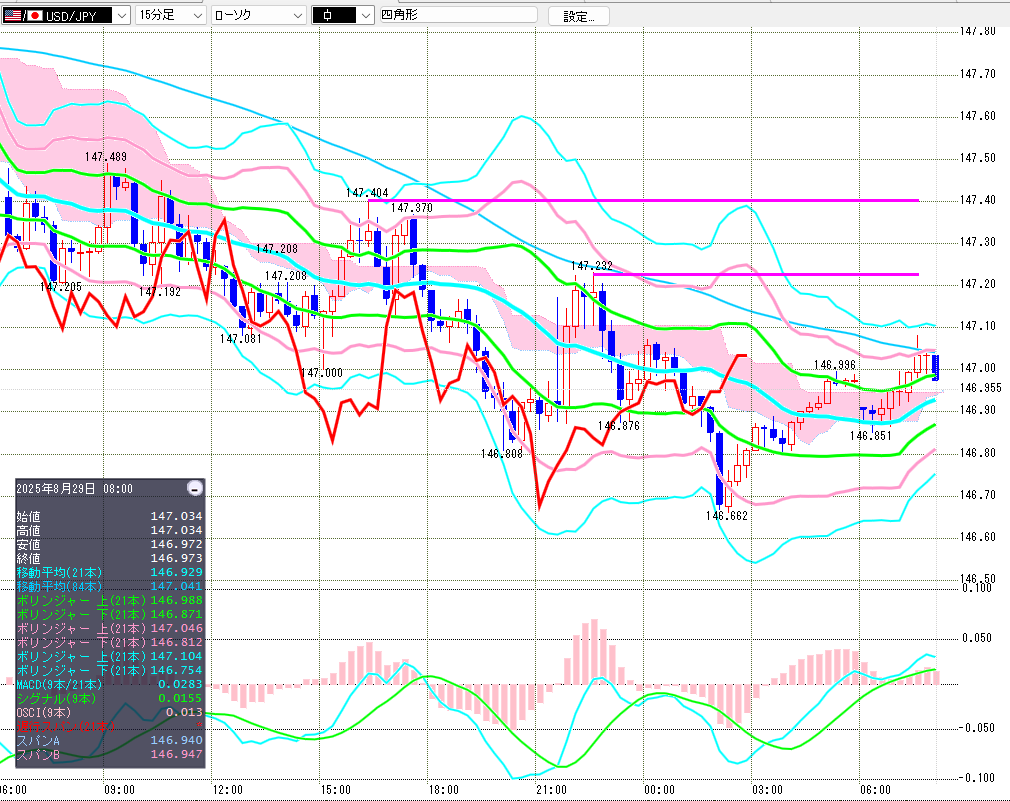The height and width of the screenshot is (801, 1010).
Task: Click the 高値 147.034 row
Action: pos(110,531)
